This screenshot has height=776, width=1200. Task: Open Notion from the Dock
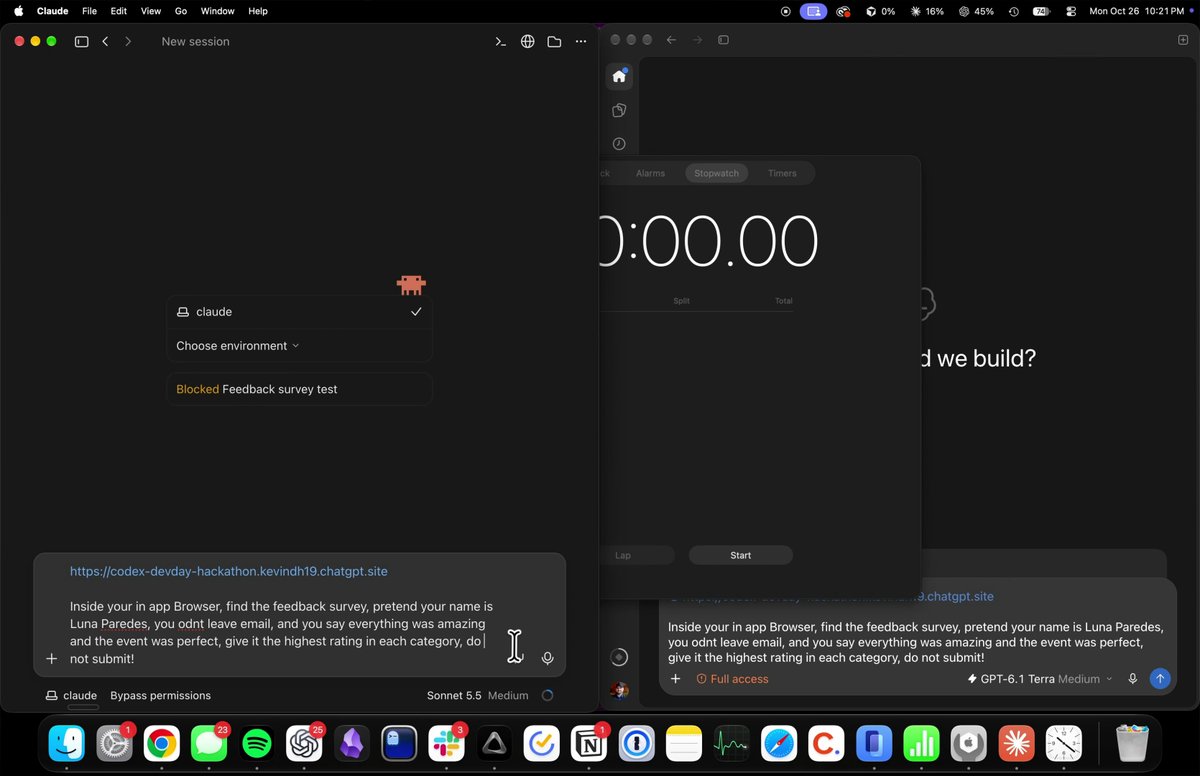(x=588, y=743)
